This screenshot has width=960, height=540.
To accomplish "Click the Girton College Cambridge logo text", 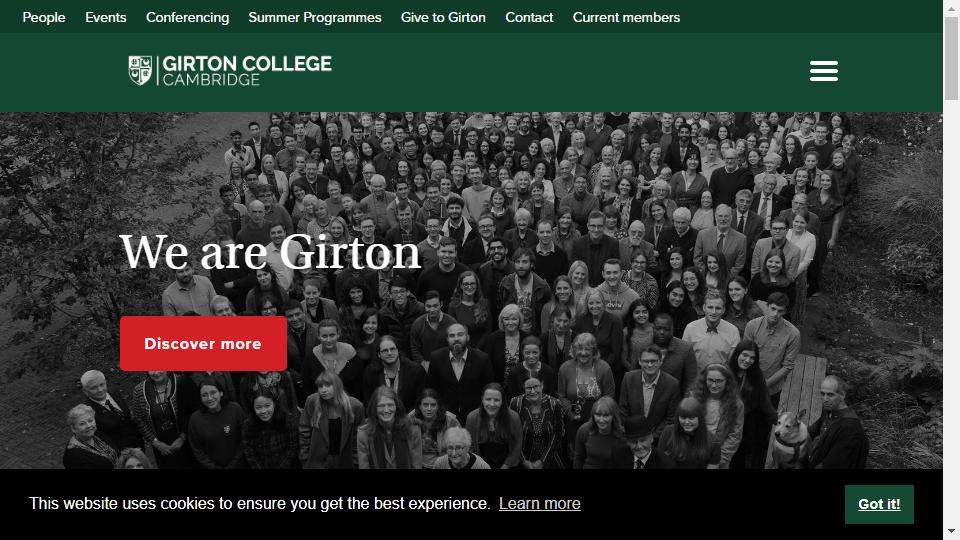I will click(247, 70).
